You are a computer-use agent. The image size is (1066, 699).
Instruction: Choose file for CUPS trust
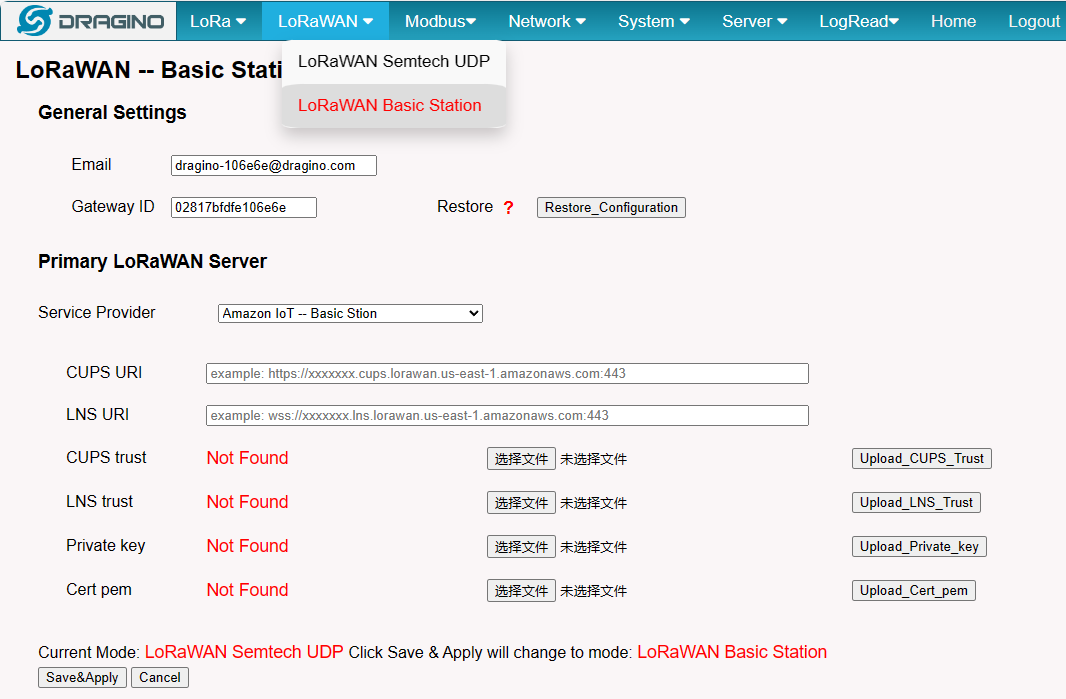(521, 459)
